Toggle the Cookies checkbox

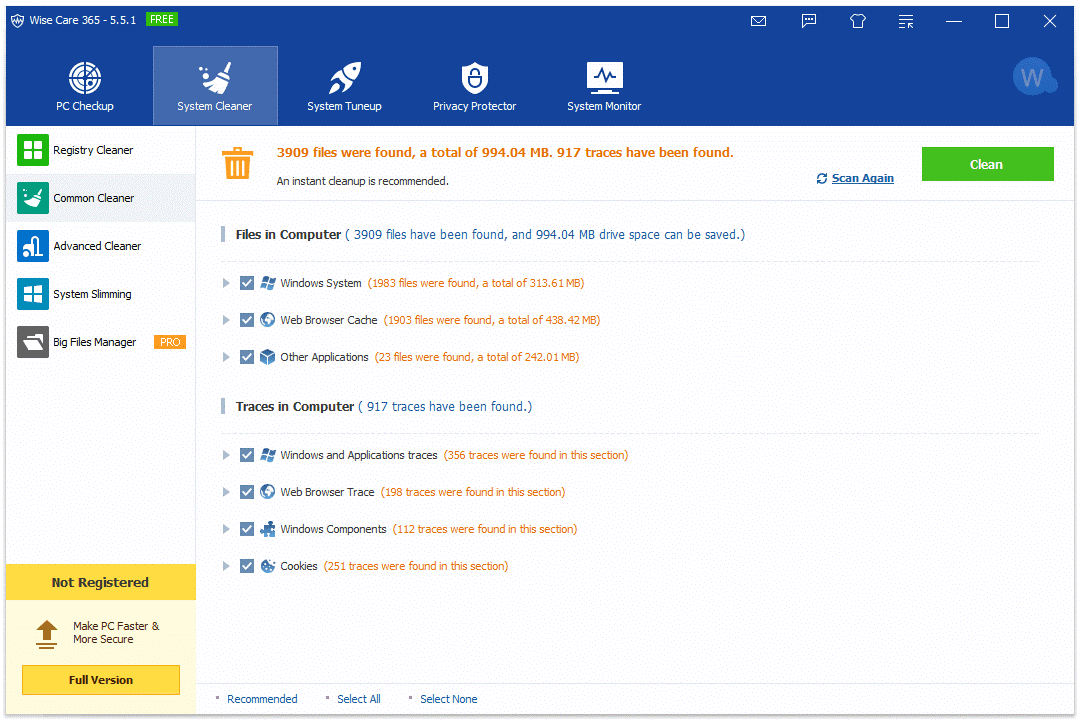pyautogui.click(x=247, y=566)
